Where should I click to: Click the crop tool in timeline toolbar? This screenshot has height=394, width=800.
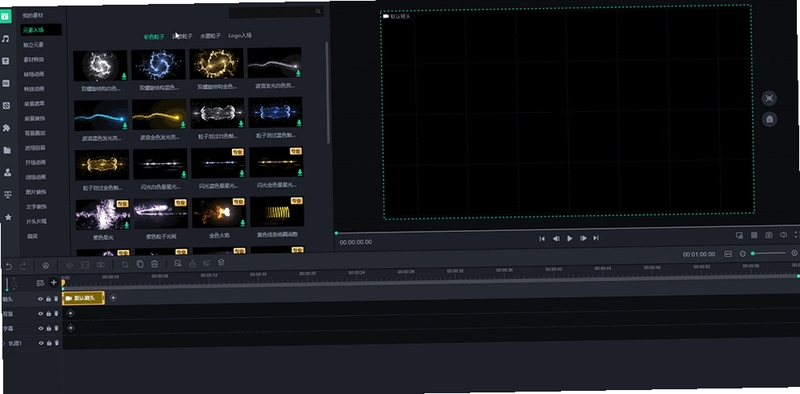[125, 264]
